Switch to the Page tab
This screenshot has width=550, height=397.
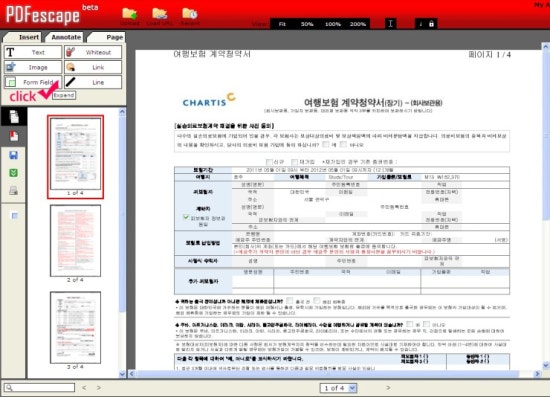(x=106, y=37)
